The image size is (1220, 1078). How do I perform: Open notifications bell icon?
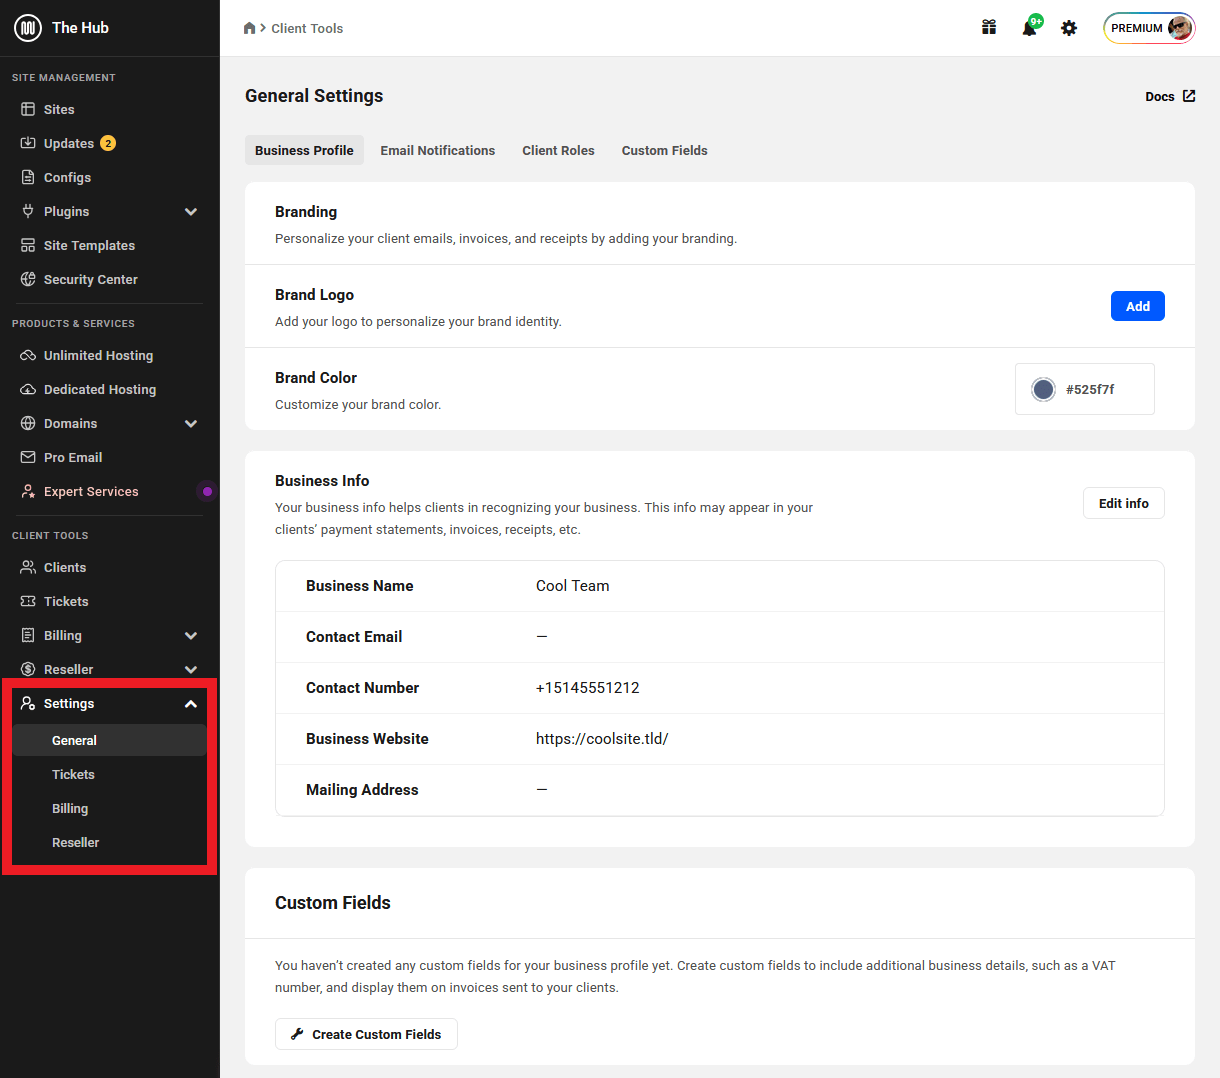click(1029, 28)
